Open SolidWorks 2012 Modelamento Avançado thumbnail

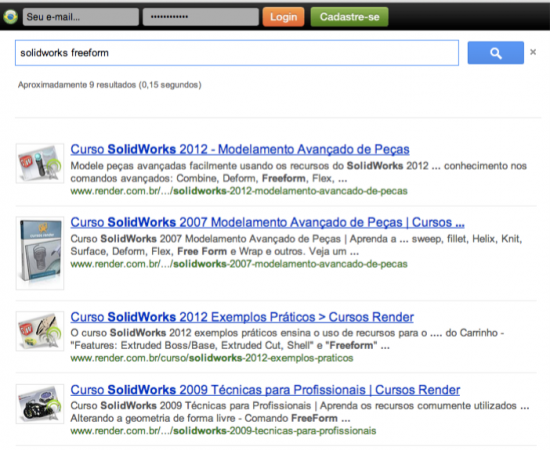[x=40, y=163]
